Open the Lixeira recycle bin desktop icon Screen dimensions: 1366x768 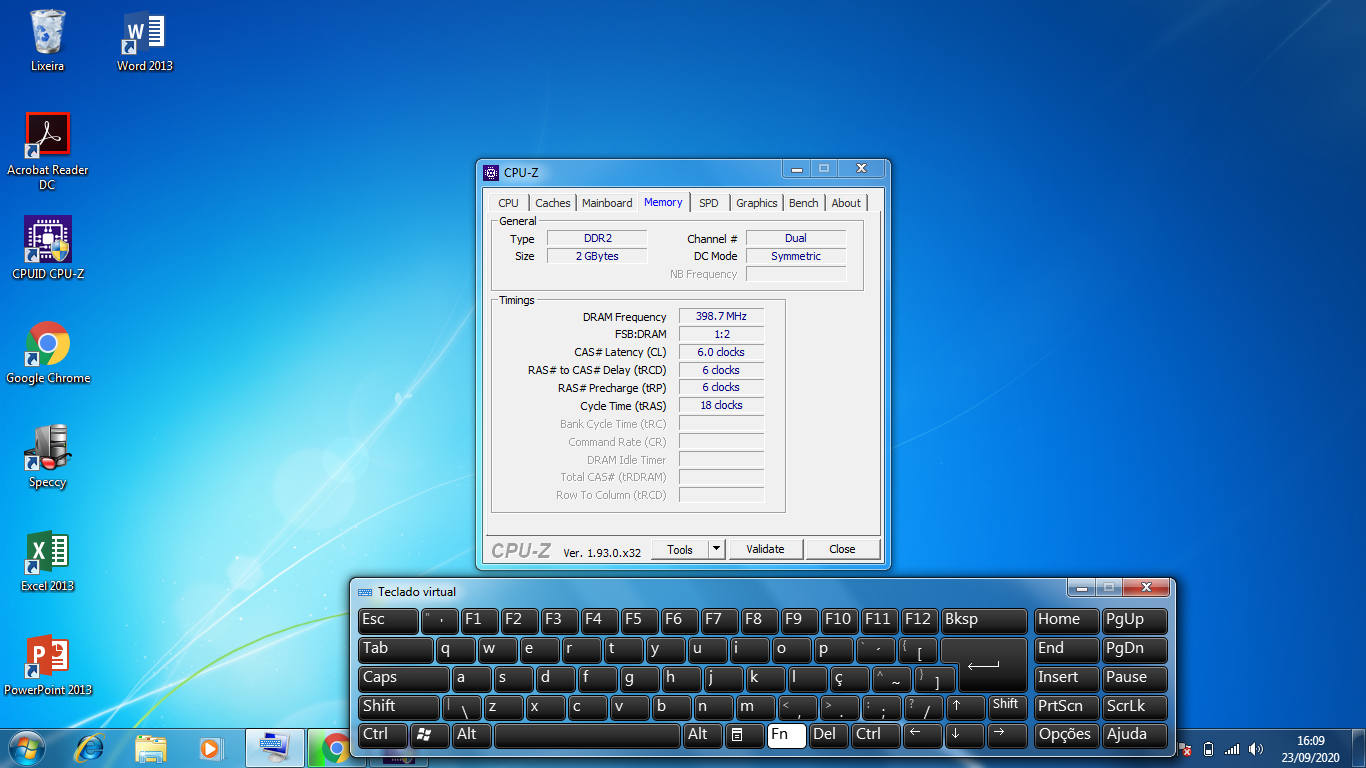click(47, 41)
